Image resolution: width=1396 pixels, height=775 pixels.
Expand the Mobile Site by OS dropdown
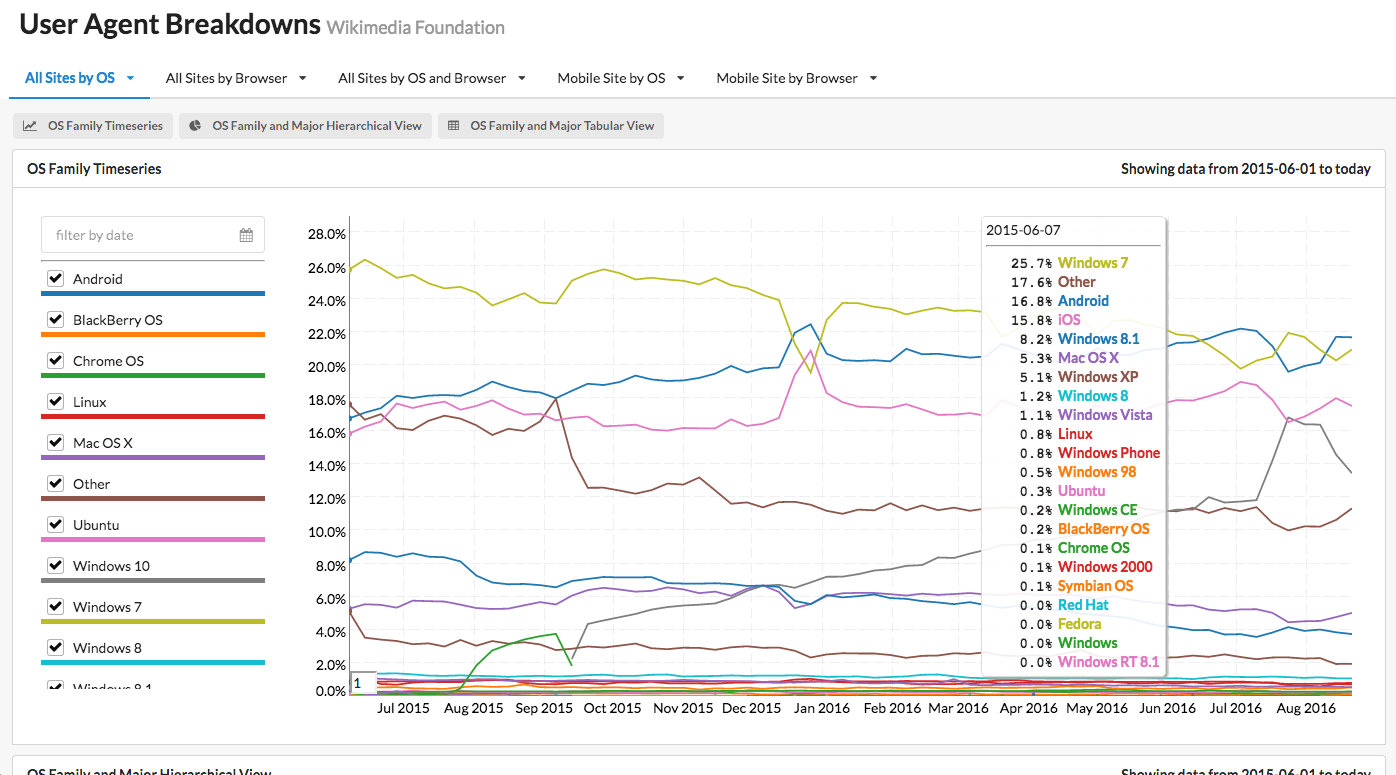[679, 77]
